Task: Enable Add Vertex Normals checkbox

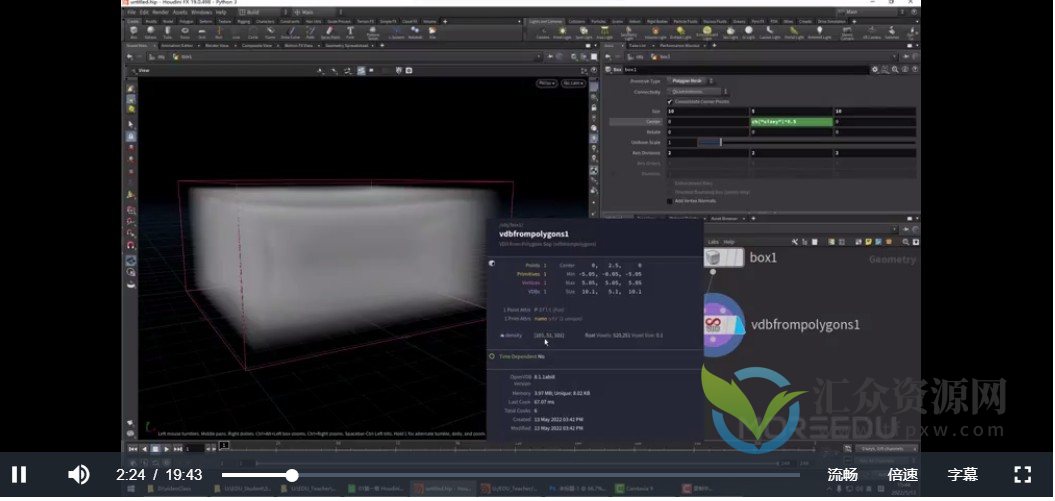Action: [x=670, y=200]
